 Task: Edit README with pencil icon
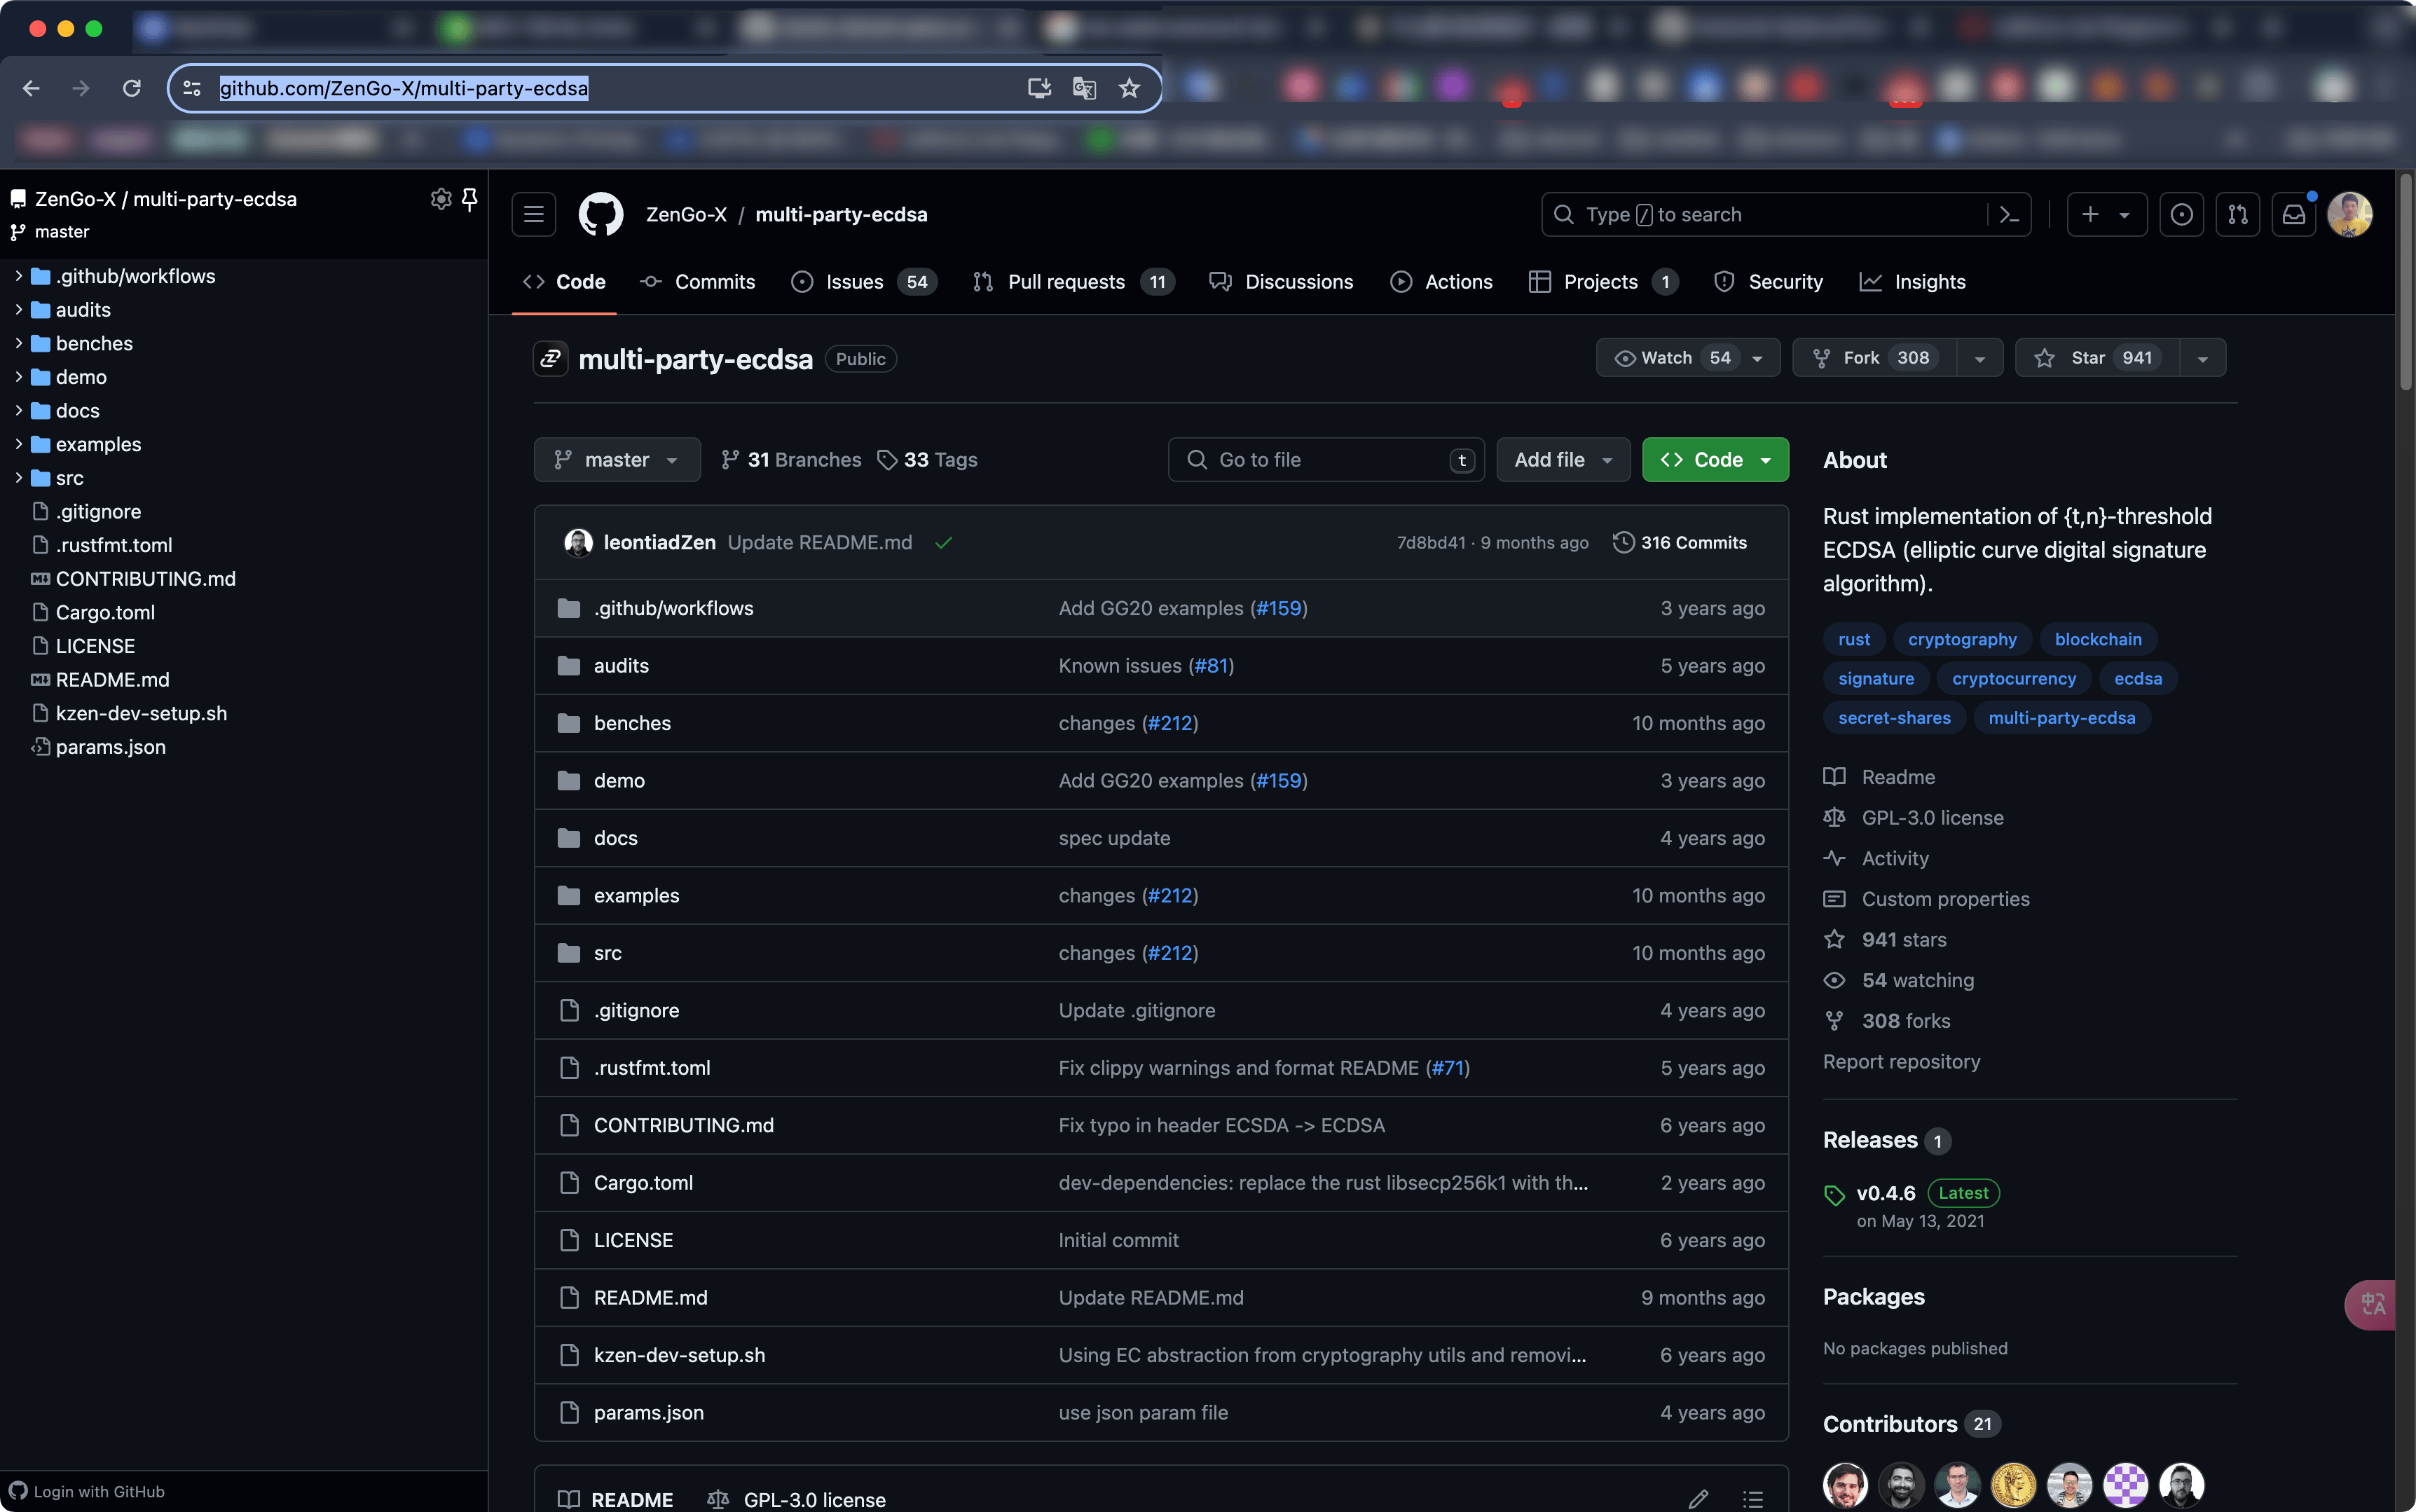coord(1698,1499)
